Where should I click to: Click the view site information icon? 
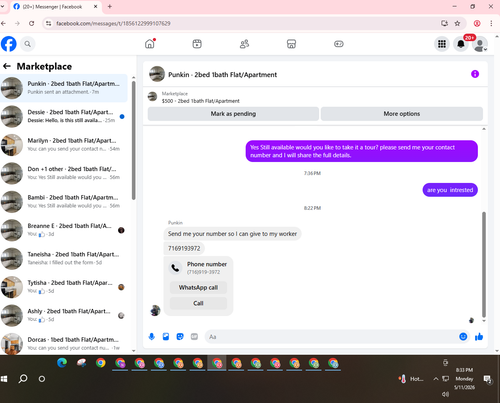(x=49, y=23)
